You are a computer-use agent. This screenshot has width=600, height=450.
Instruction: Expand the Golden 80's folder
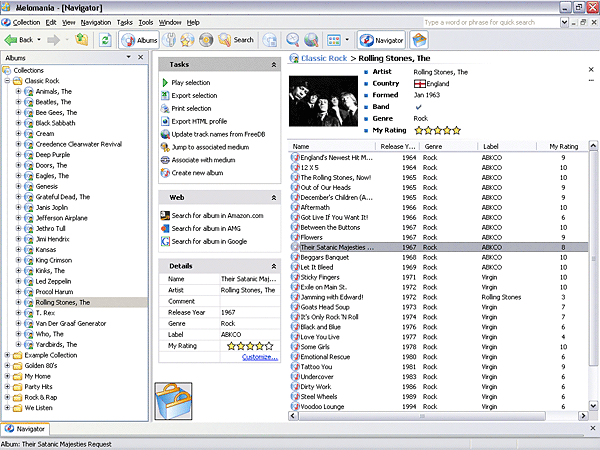click(x=7, y=365)
